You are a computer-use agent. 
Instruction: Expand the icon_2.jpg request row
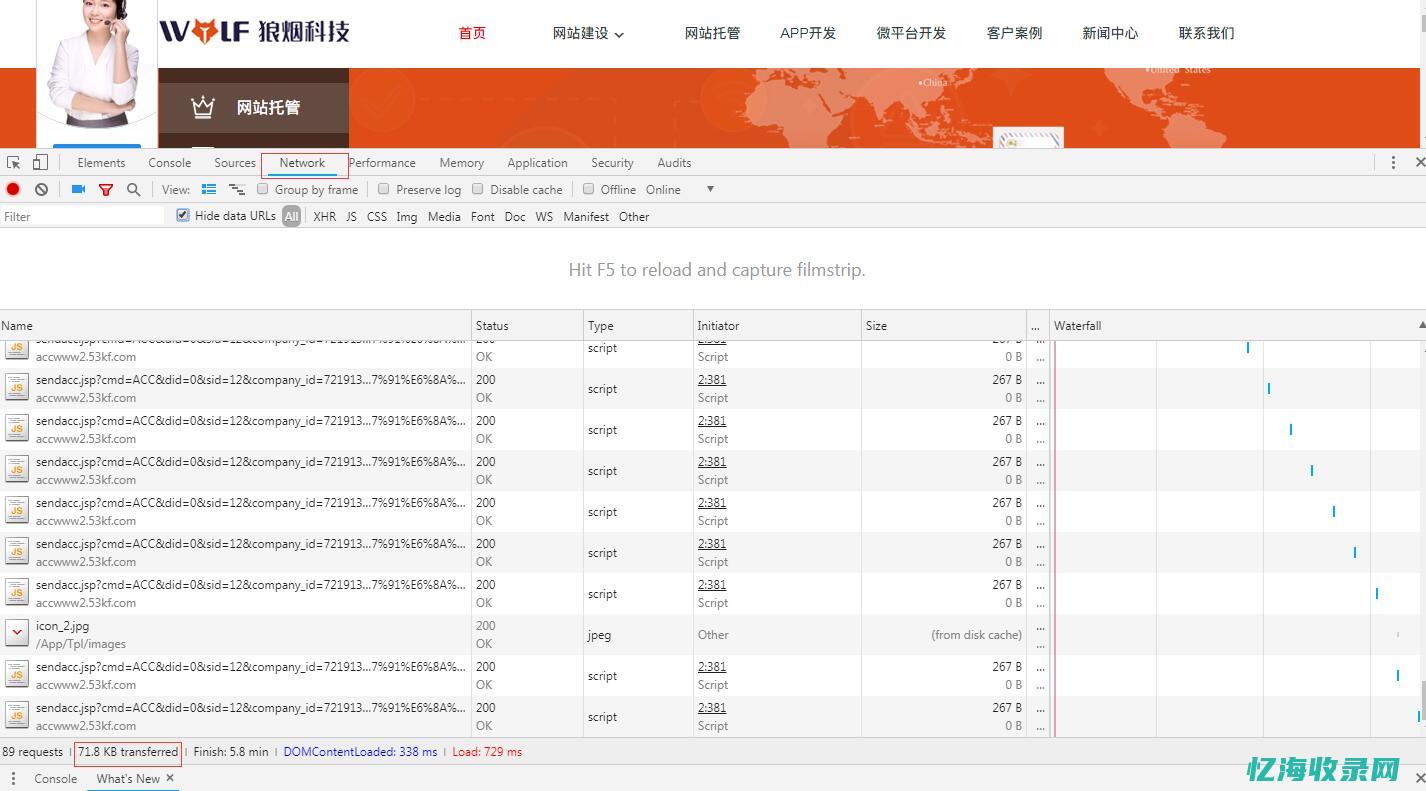[16, 633]
